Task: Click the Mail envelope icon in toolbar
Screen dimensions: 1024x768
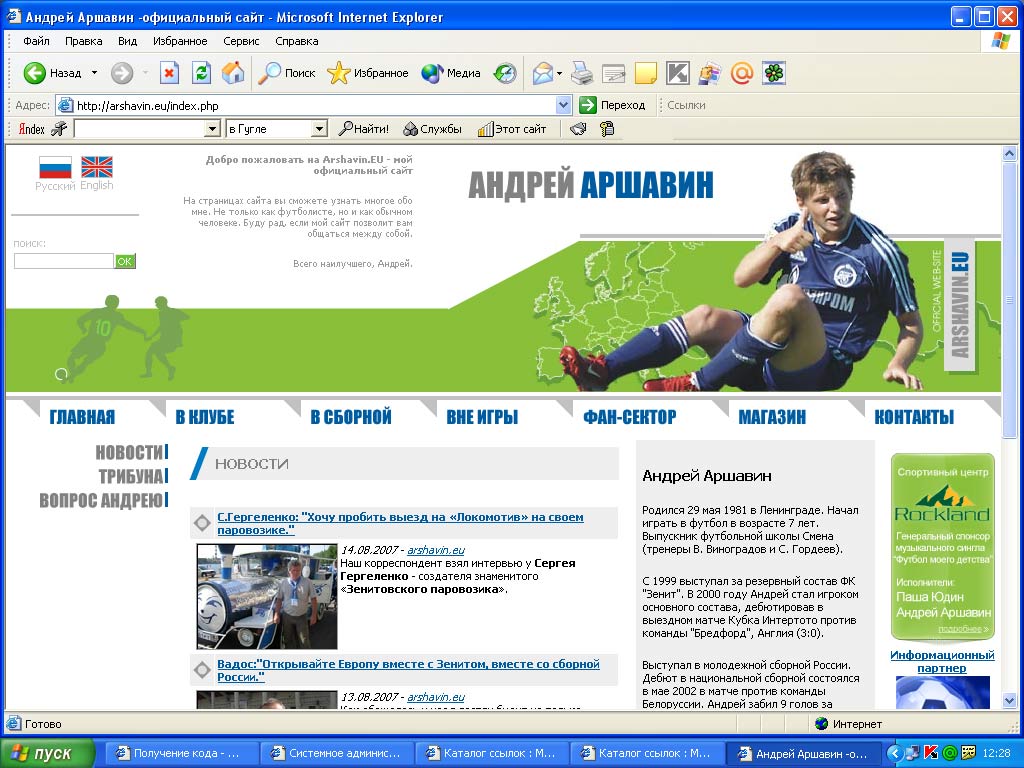Action: [543, 73]
